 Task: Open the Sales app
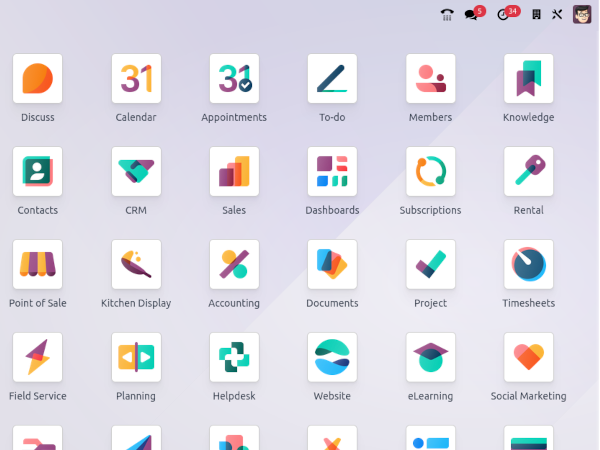point(234,171)
